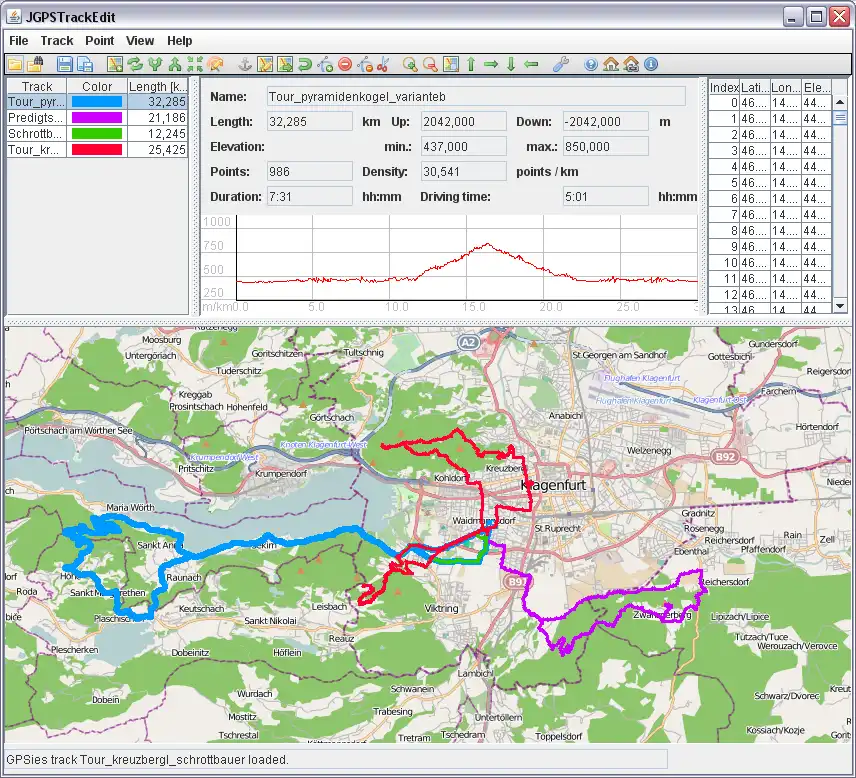Image resolution: width=856 pixels, height=778 pixels.
Task: Click the green reverse track loop icon
Action: click(304, 64)
